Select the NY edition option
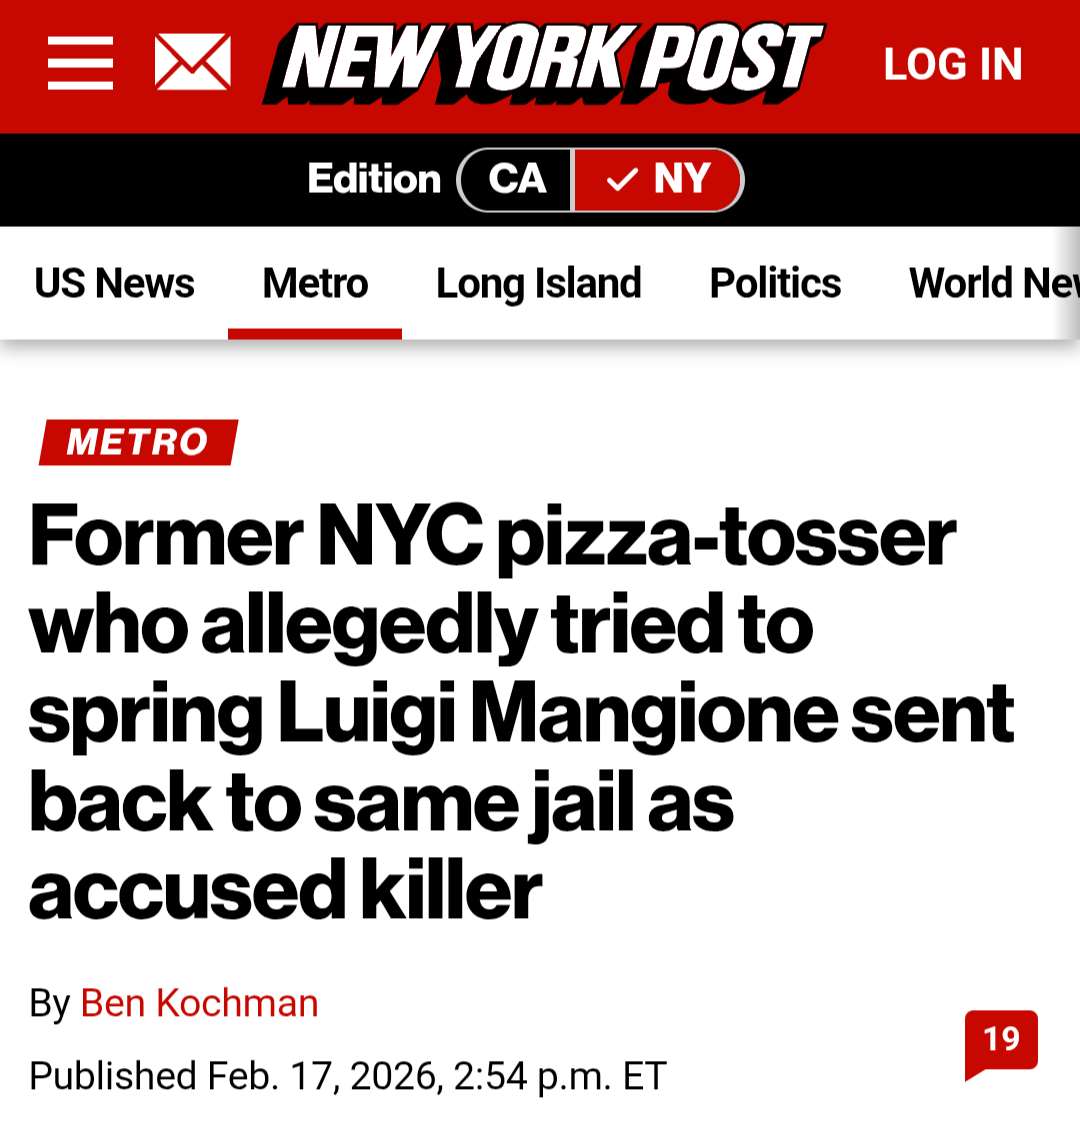Viewport: 1080px width, 1125px height. tap(658, 180)
